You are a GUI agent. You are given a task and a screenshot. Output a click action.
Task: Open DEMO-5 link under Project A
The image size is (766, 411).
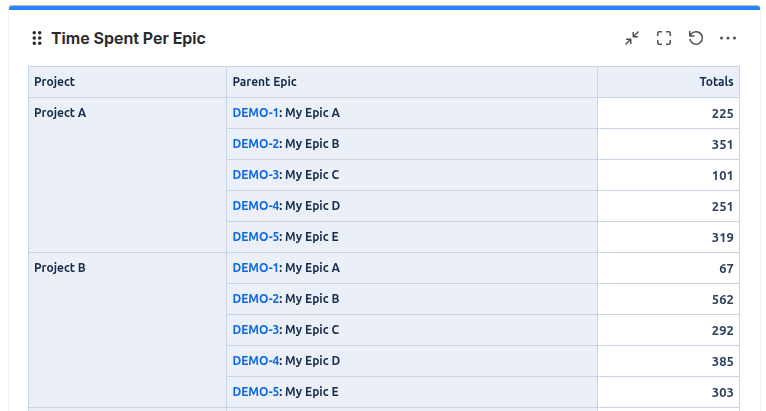click(255, 237)
